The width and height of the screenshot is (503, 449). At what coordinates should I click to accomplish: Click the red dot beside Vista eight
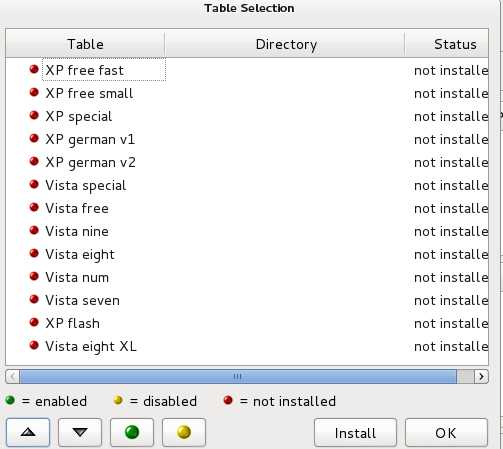coord(34,253)
